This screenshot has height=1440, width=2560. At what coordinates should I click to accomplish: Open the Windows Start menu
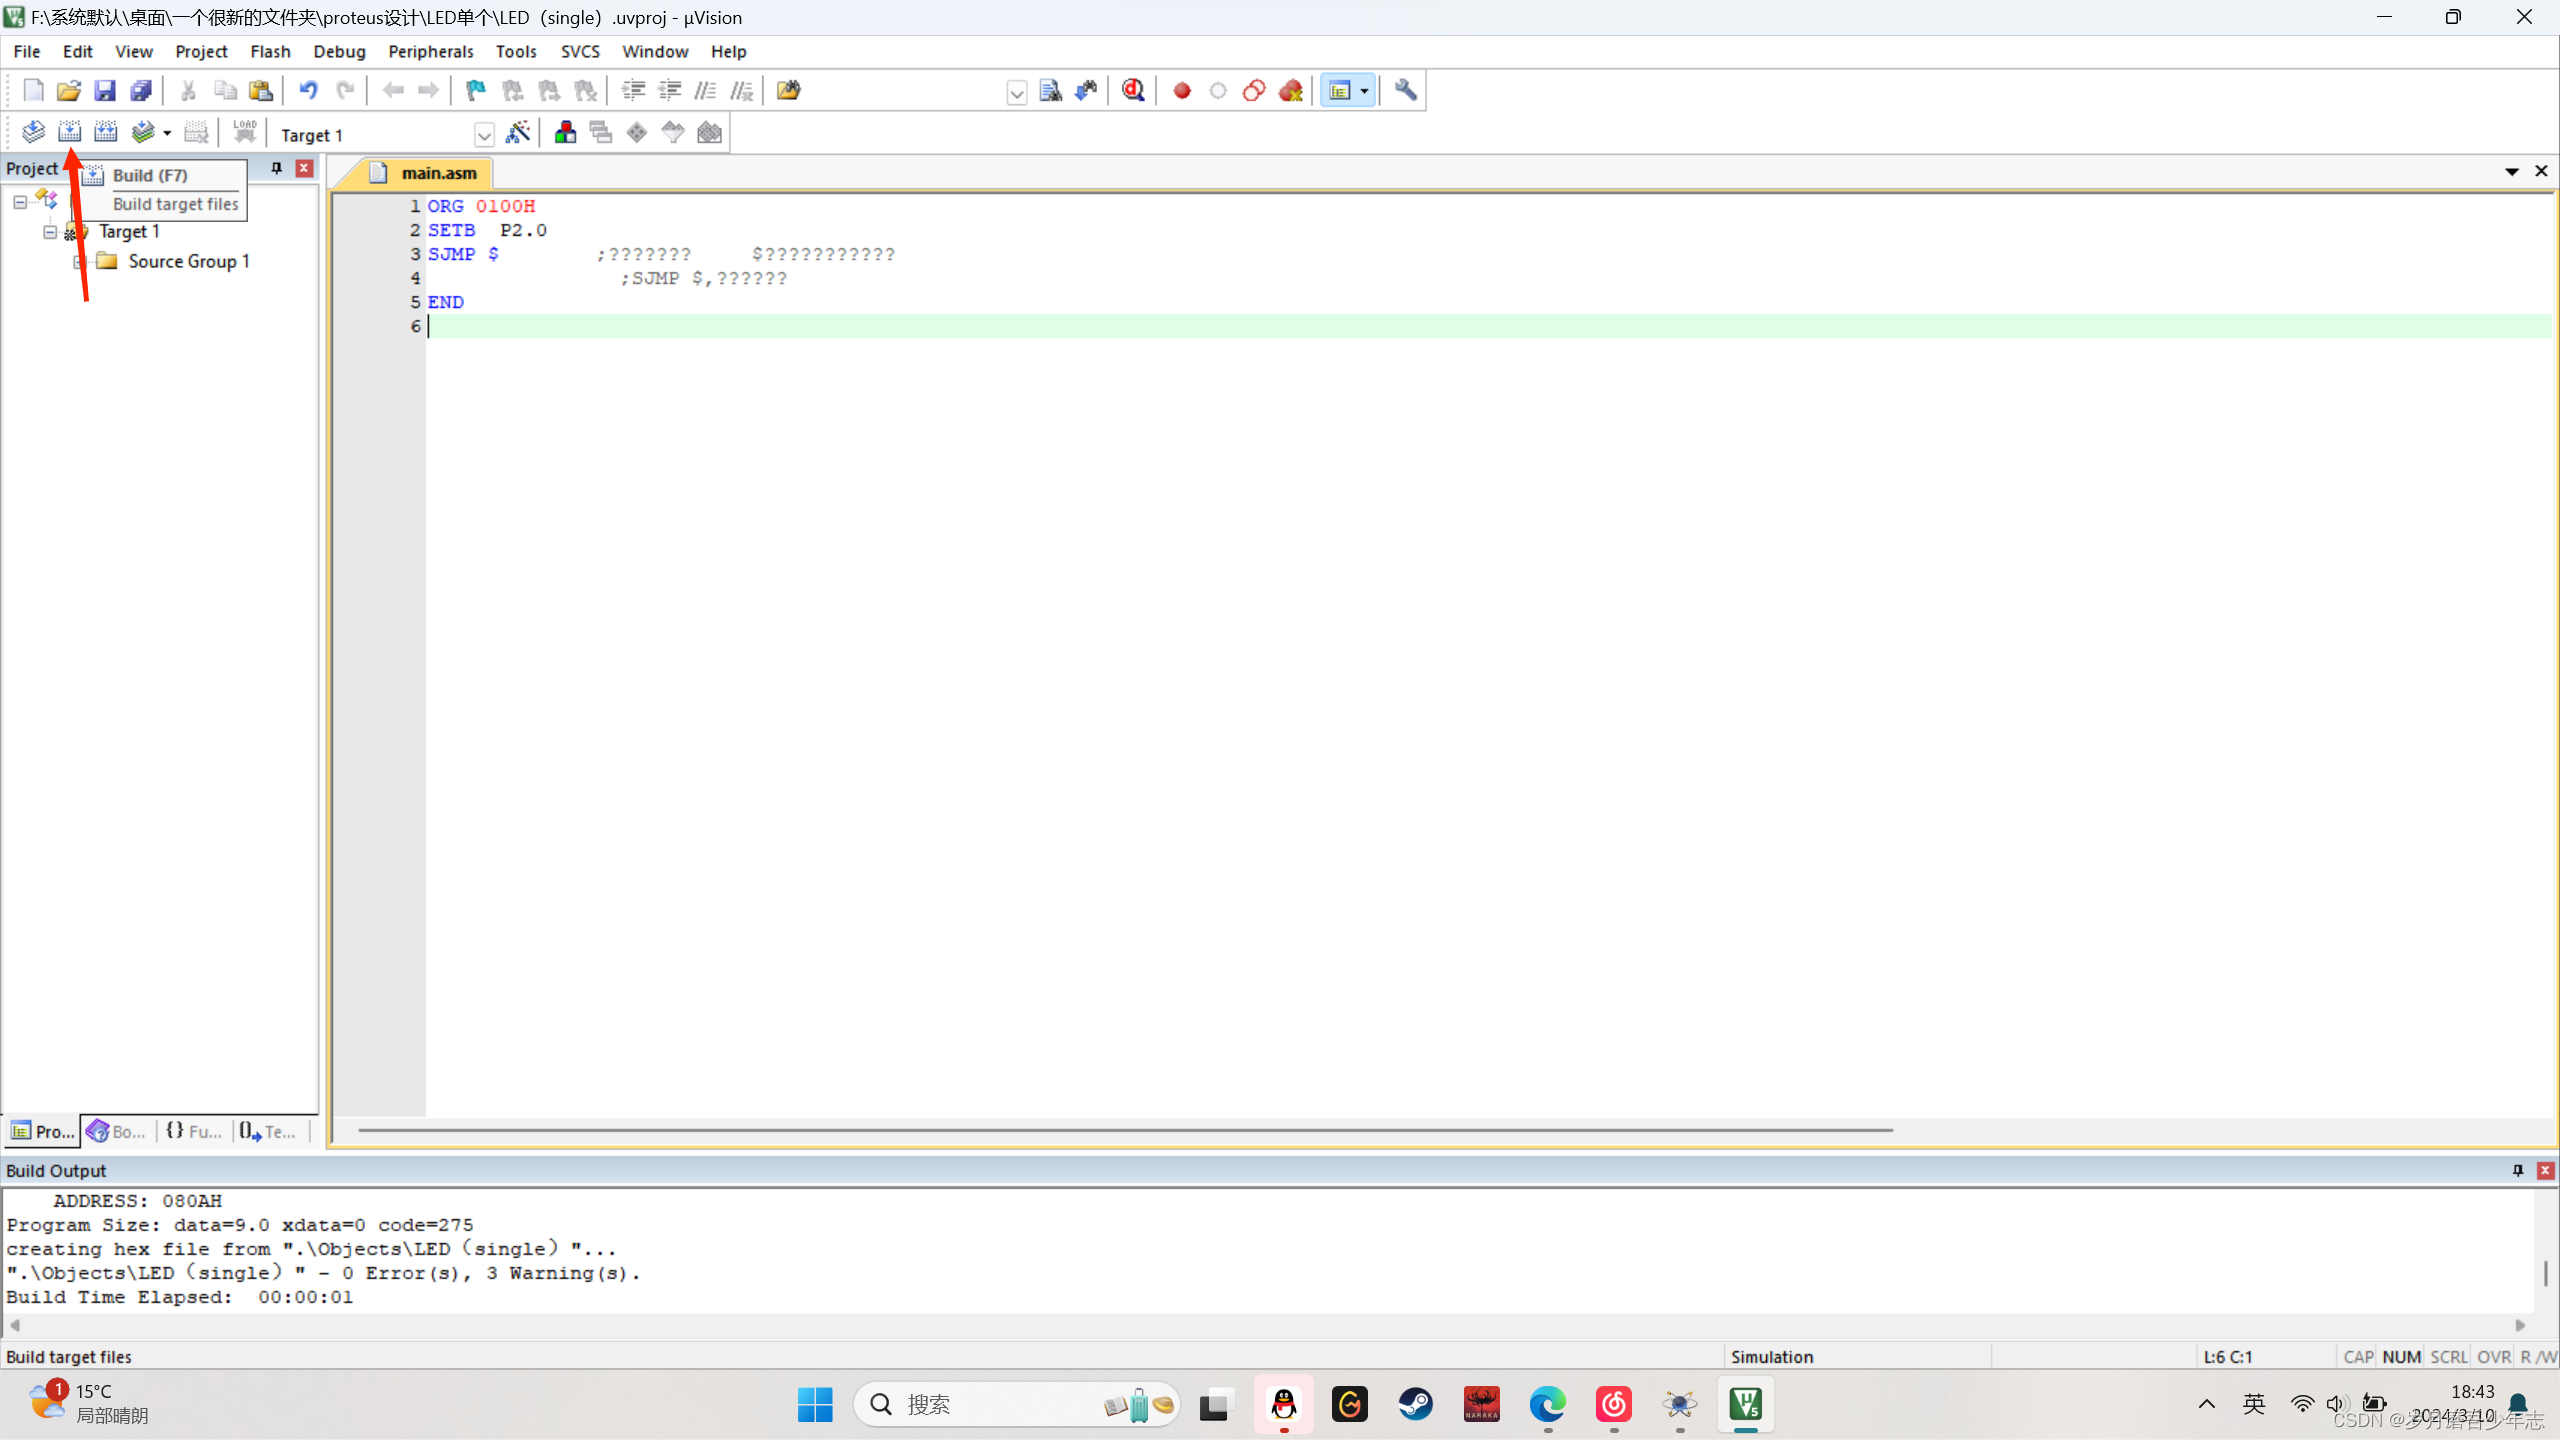pos(815,1404)
